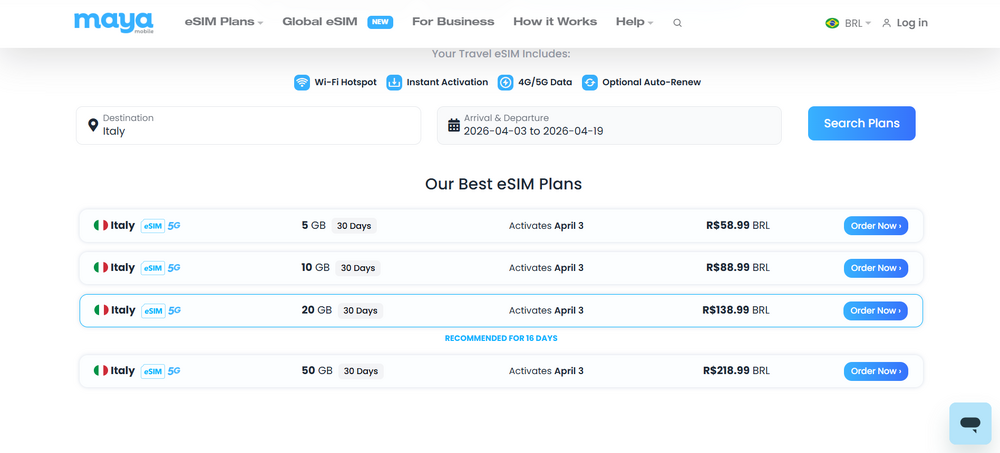
Task: Expand the eSIM Plans menu
Action: coord(224,22)
